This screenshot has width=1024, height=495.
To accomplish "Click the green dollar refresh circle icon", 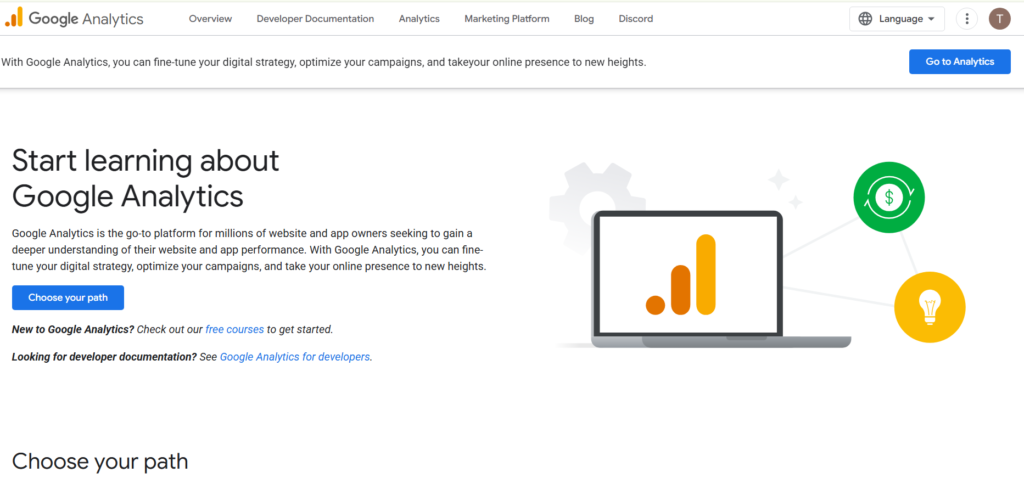I will pyautogui.click(x=889, y=197).
